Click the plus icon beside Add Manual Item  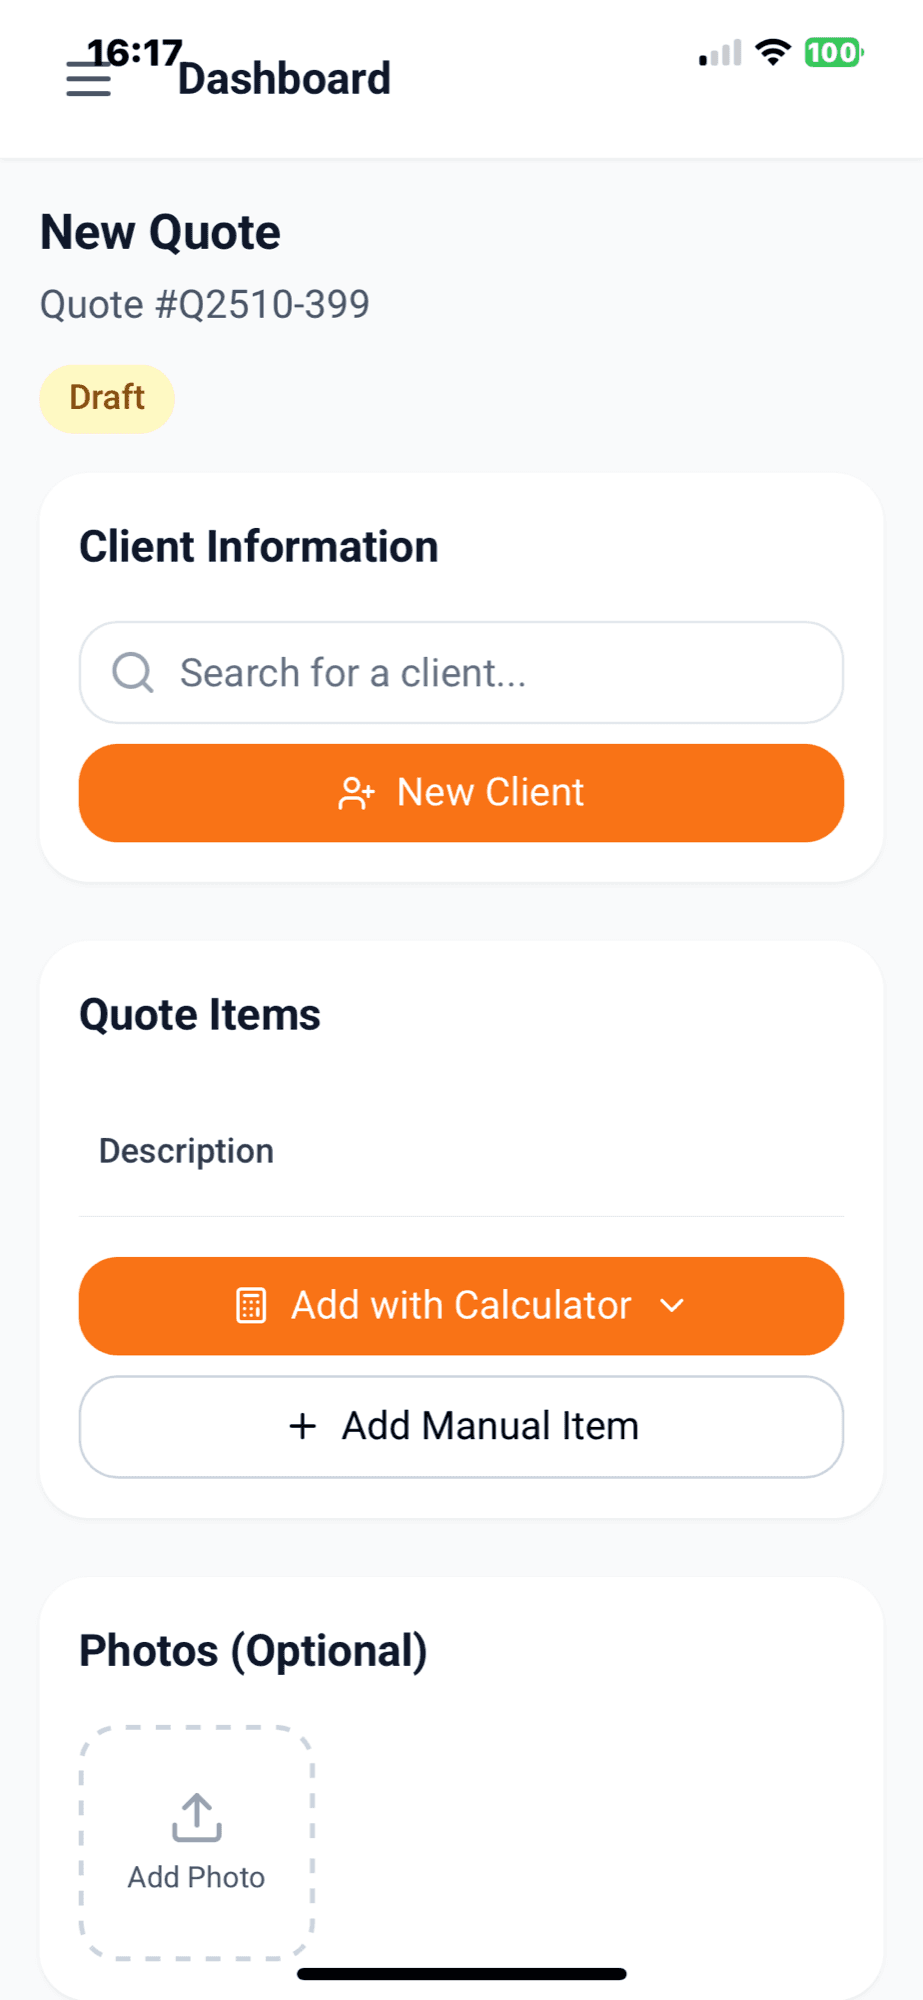(x=302, y=1426)
